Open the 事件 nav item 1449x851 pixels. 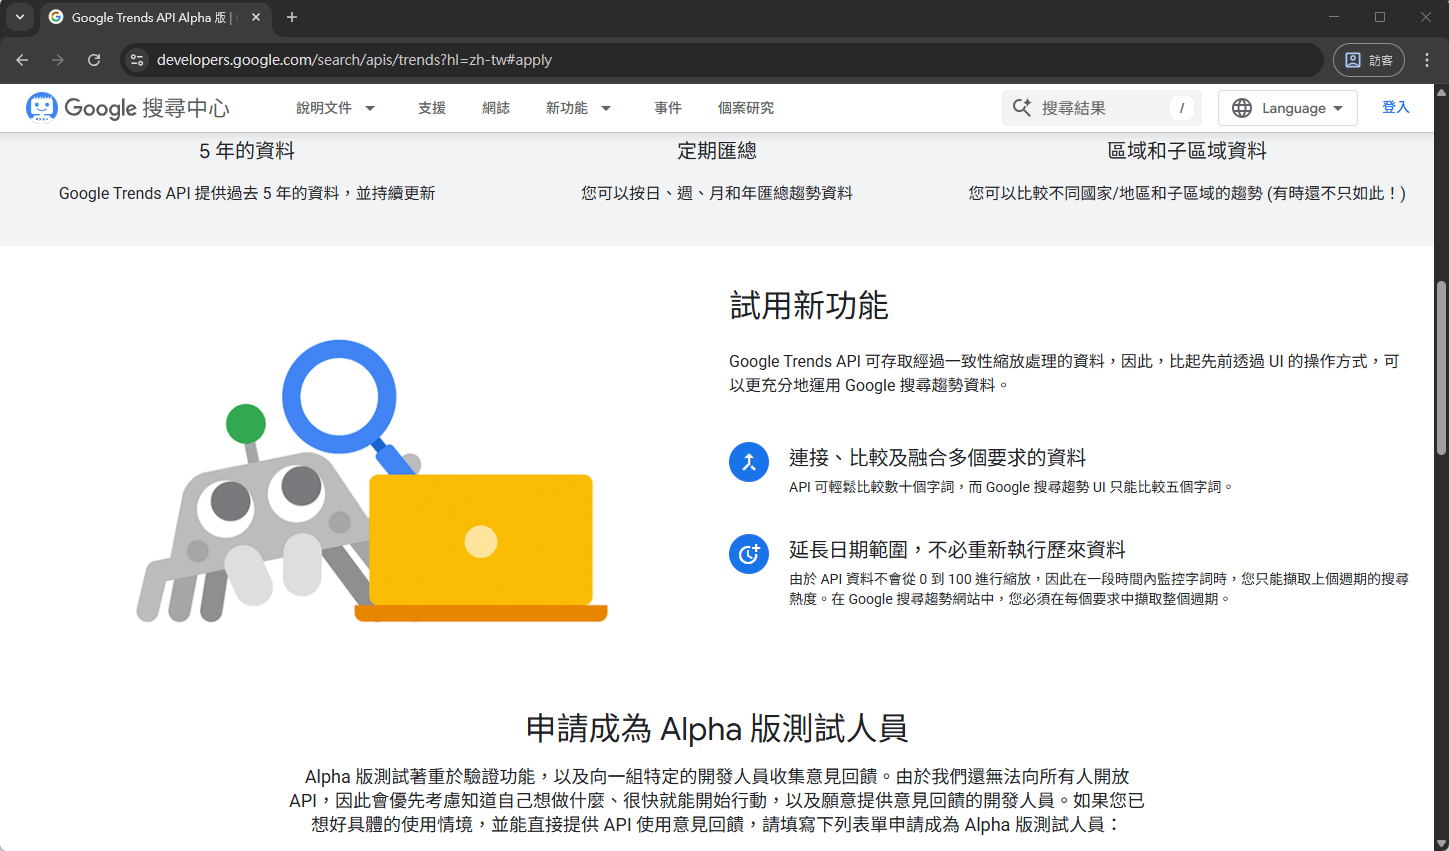click(x=668, y=108)
